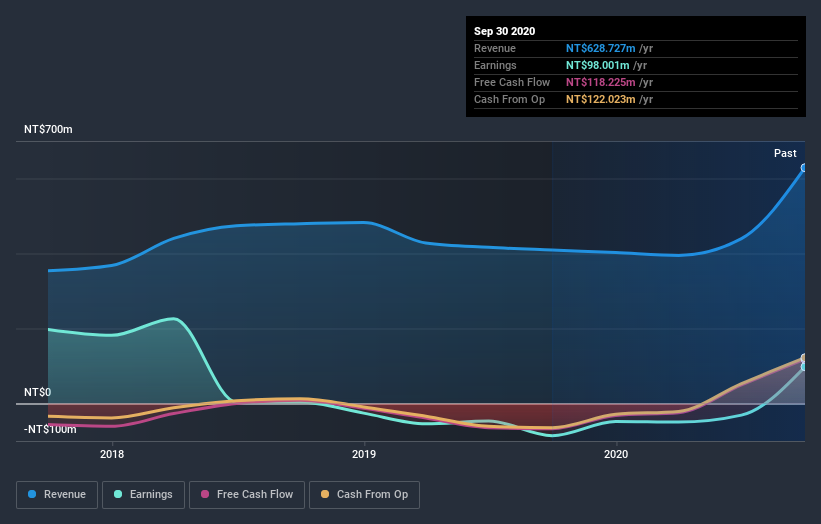Click the Sep 30 2020 tooltip date
821x524 pixels.
click(x=505, y=31)
